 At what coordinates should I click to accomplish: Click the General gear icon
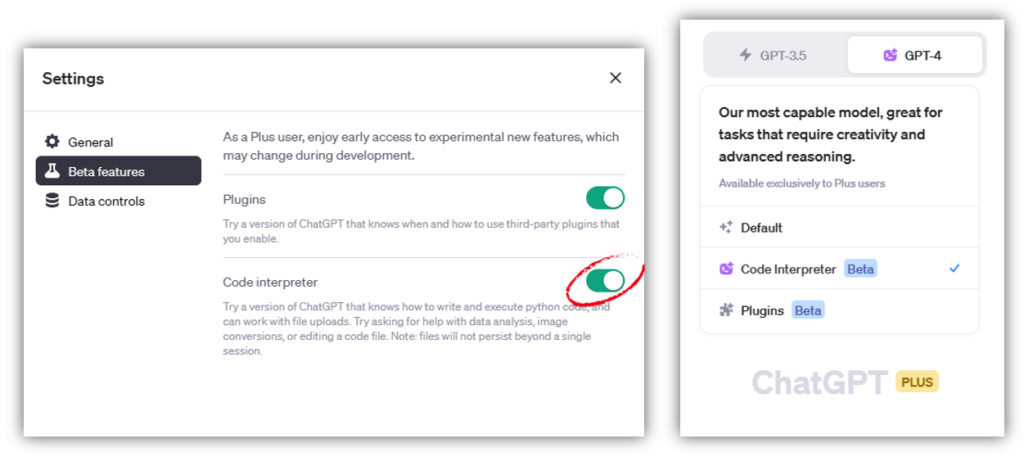[52, 142]
